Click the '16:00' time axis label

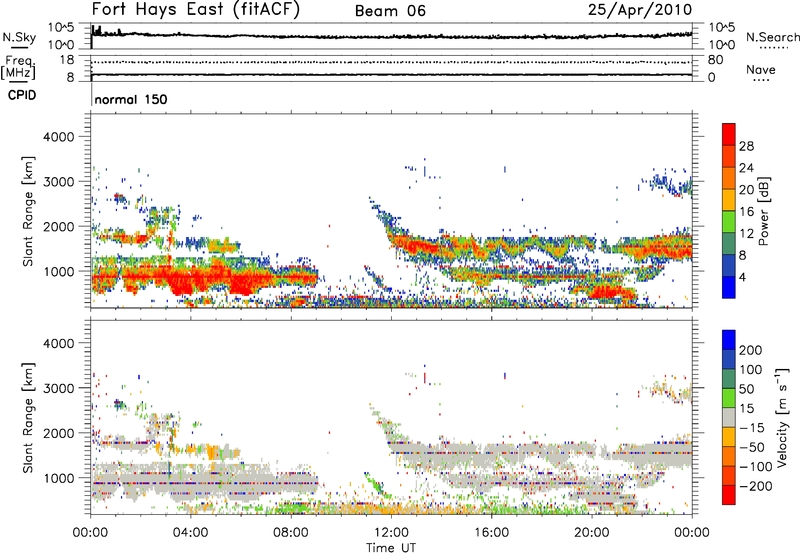[x=491, y=533]
